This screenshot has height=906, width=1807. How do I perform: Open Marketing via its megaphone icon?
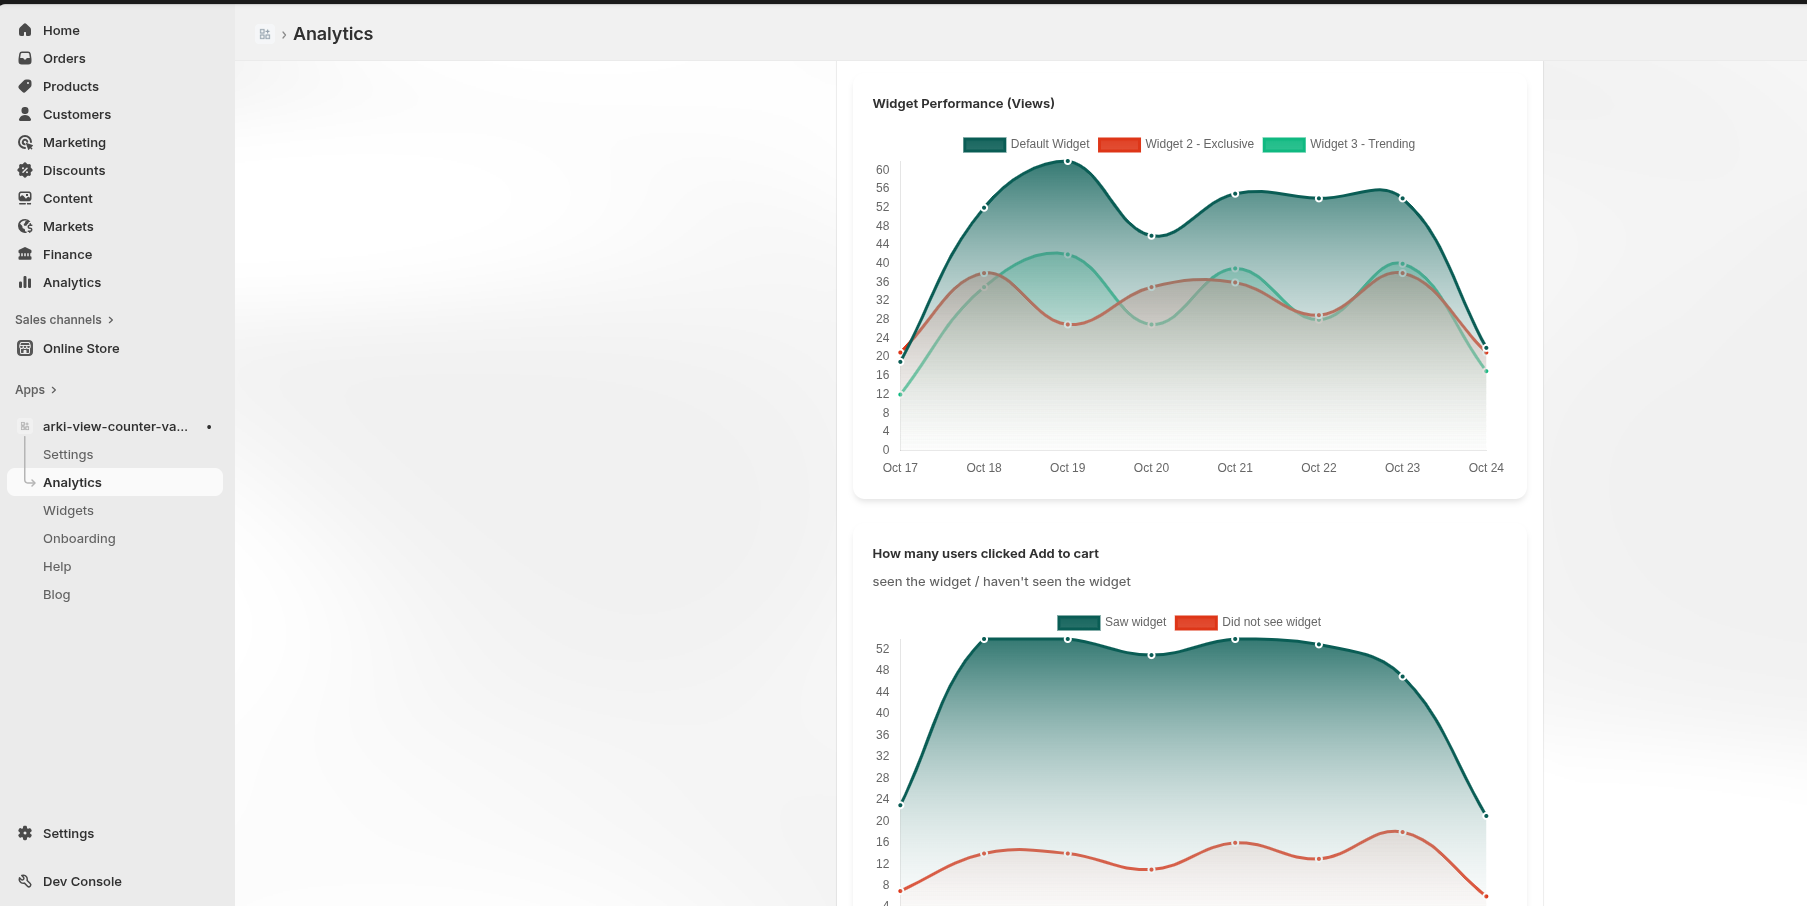click(x=24, y=142)
